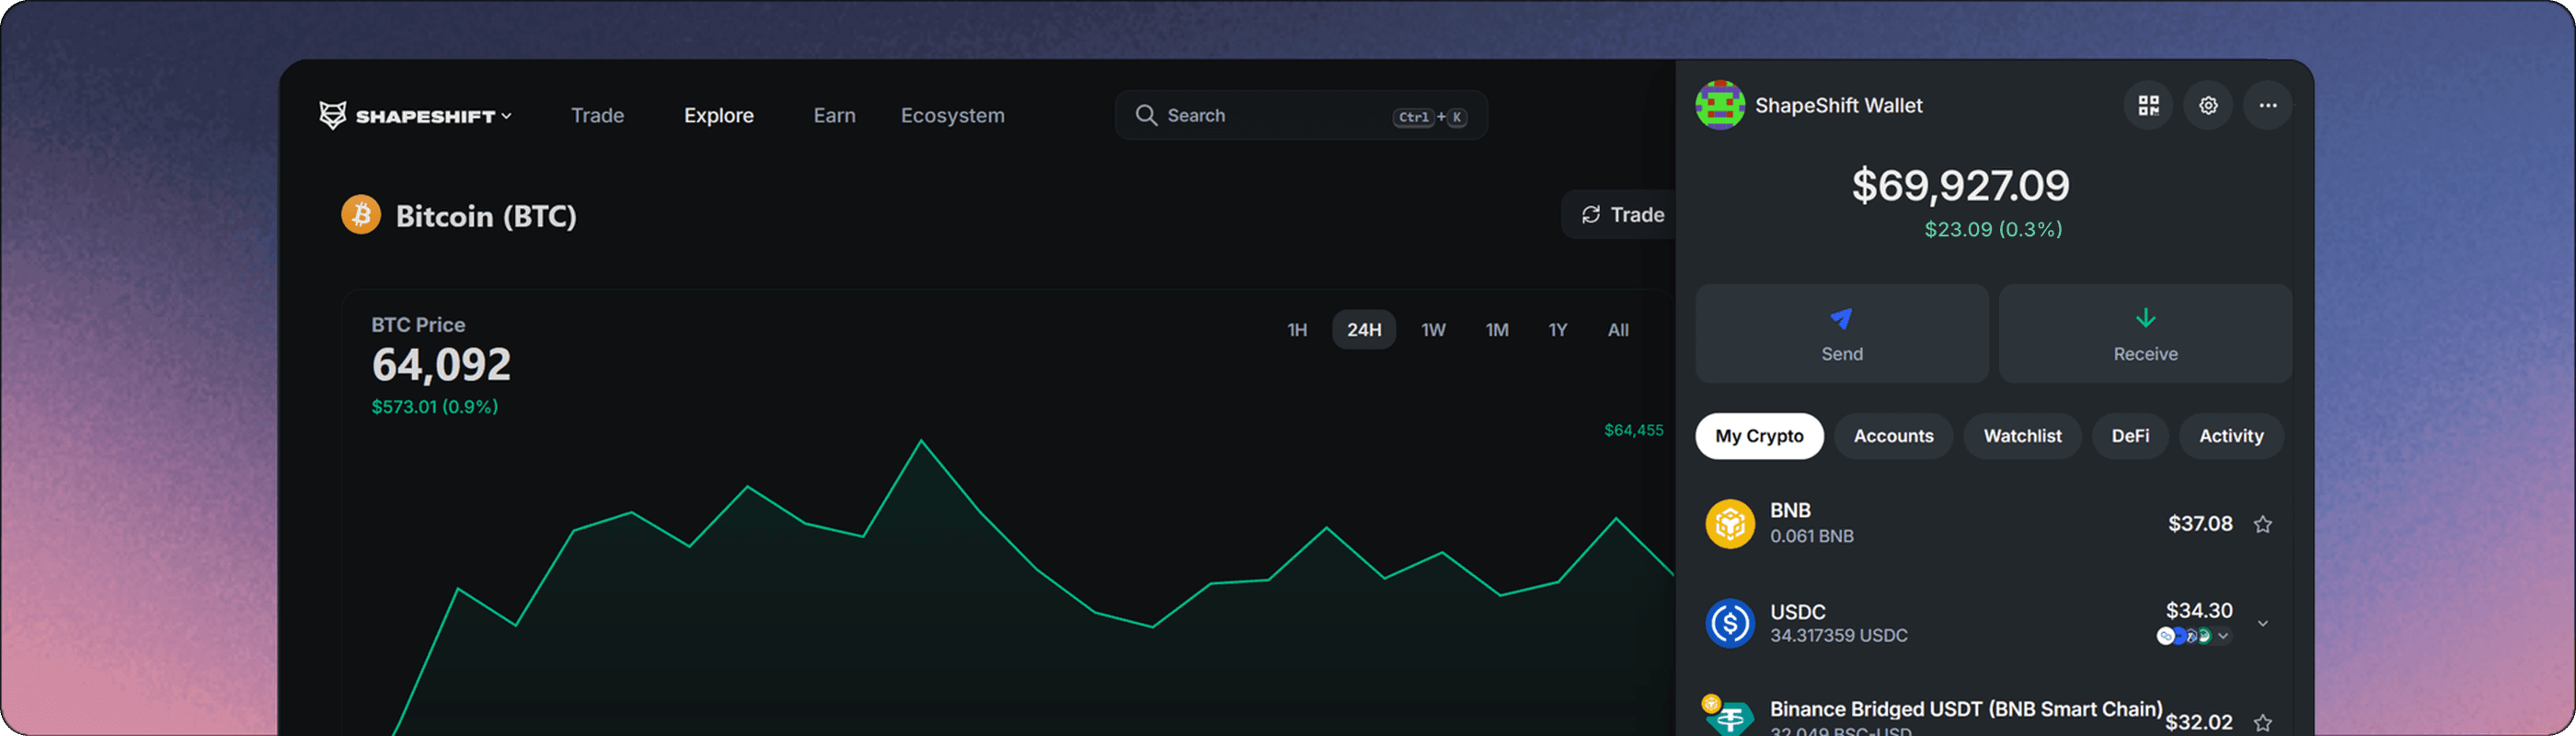The width and height of the screenshot is (2576, 736).
Task: Click the $23.09 (0.3%) wallet change
Action: 1993,229
